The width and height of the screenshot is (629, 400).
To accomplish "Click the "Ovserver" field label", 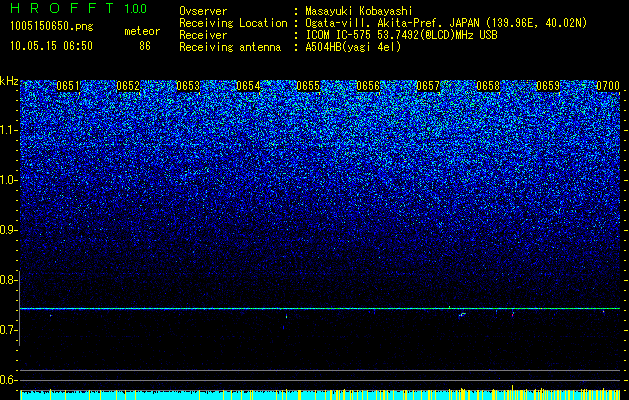I will [203, 11].
